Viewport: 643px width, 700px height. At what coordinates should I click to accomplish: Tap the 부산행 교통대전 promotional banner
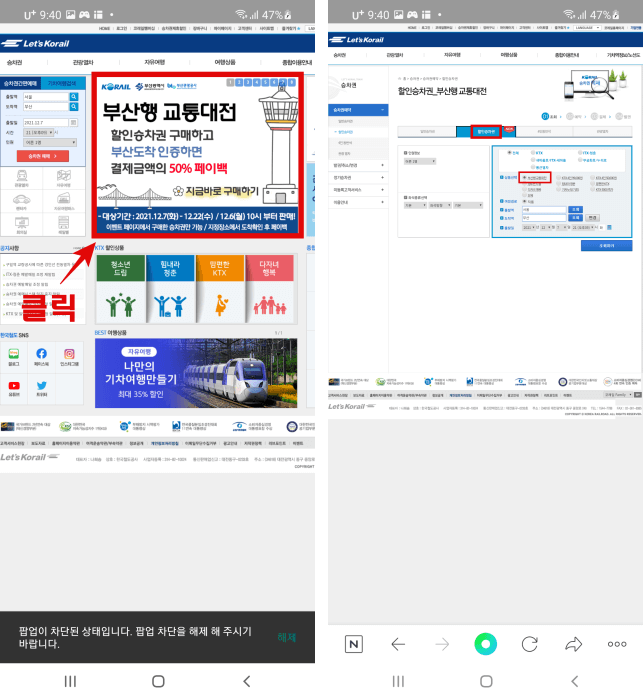(x=198, y=155)
